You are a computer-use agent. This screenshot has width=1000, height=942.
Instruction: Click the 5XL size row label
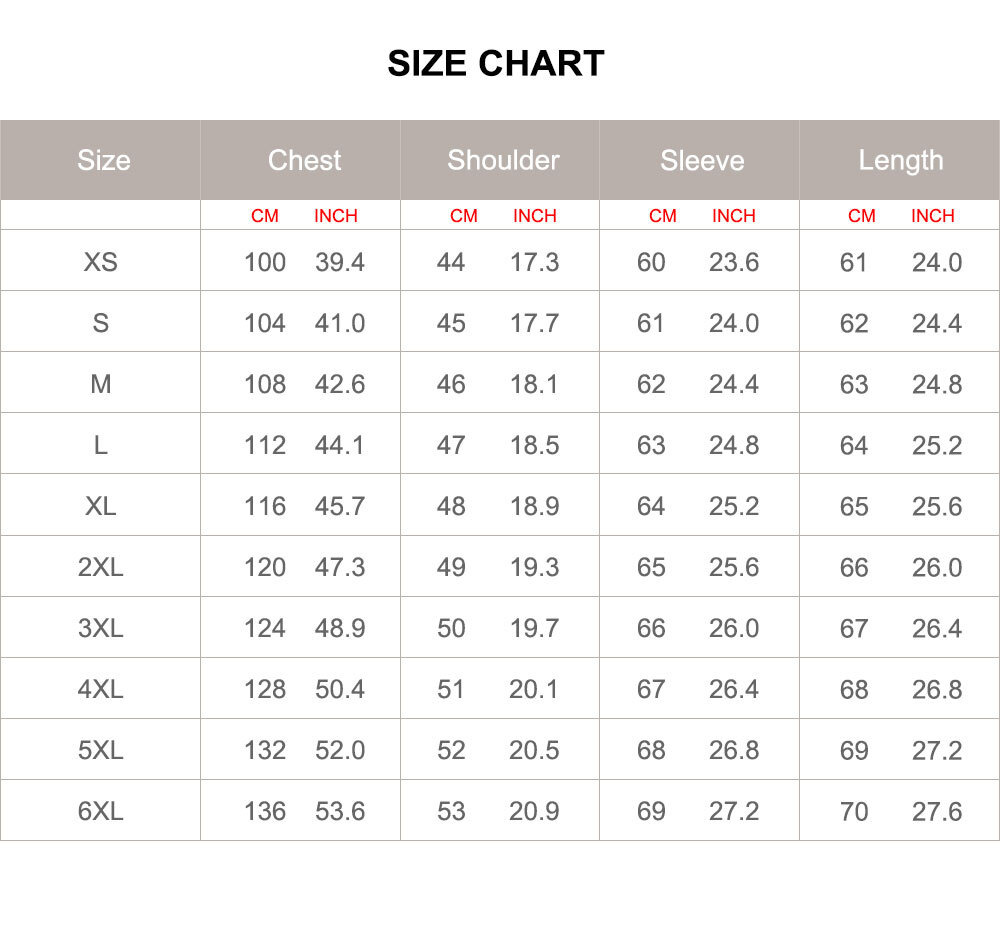click(x=101, y=750)
